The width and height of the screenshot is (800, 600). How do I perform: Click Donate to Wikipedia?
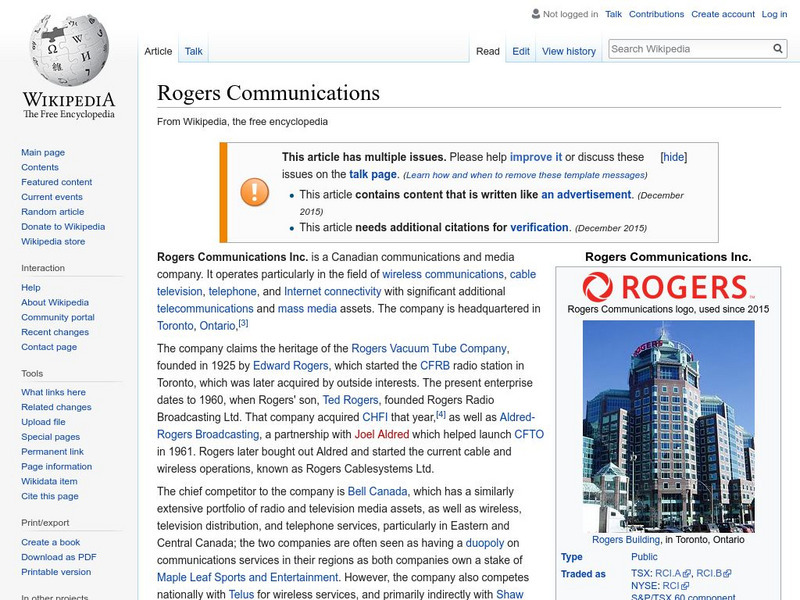pos(63,227)
